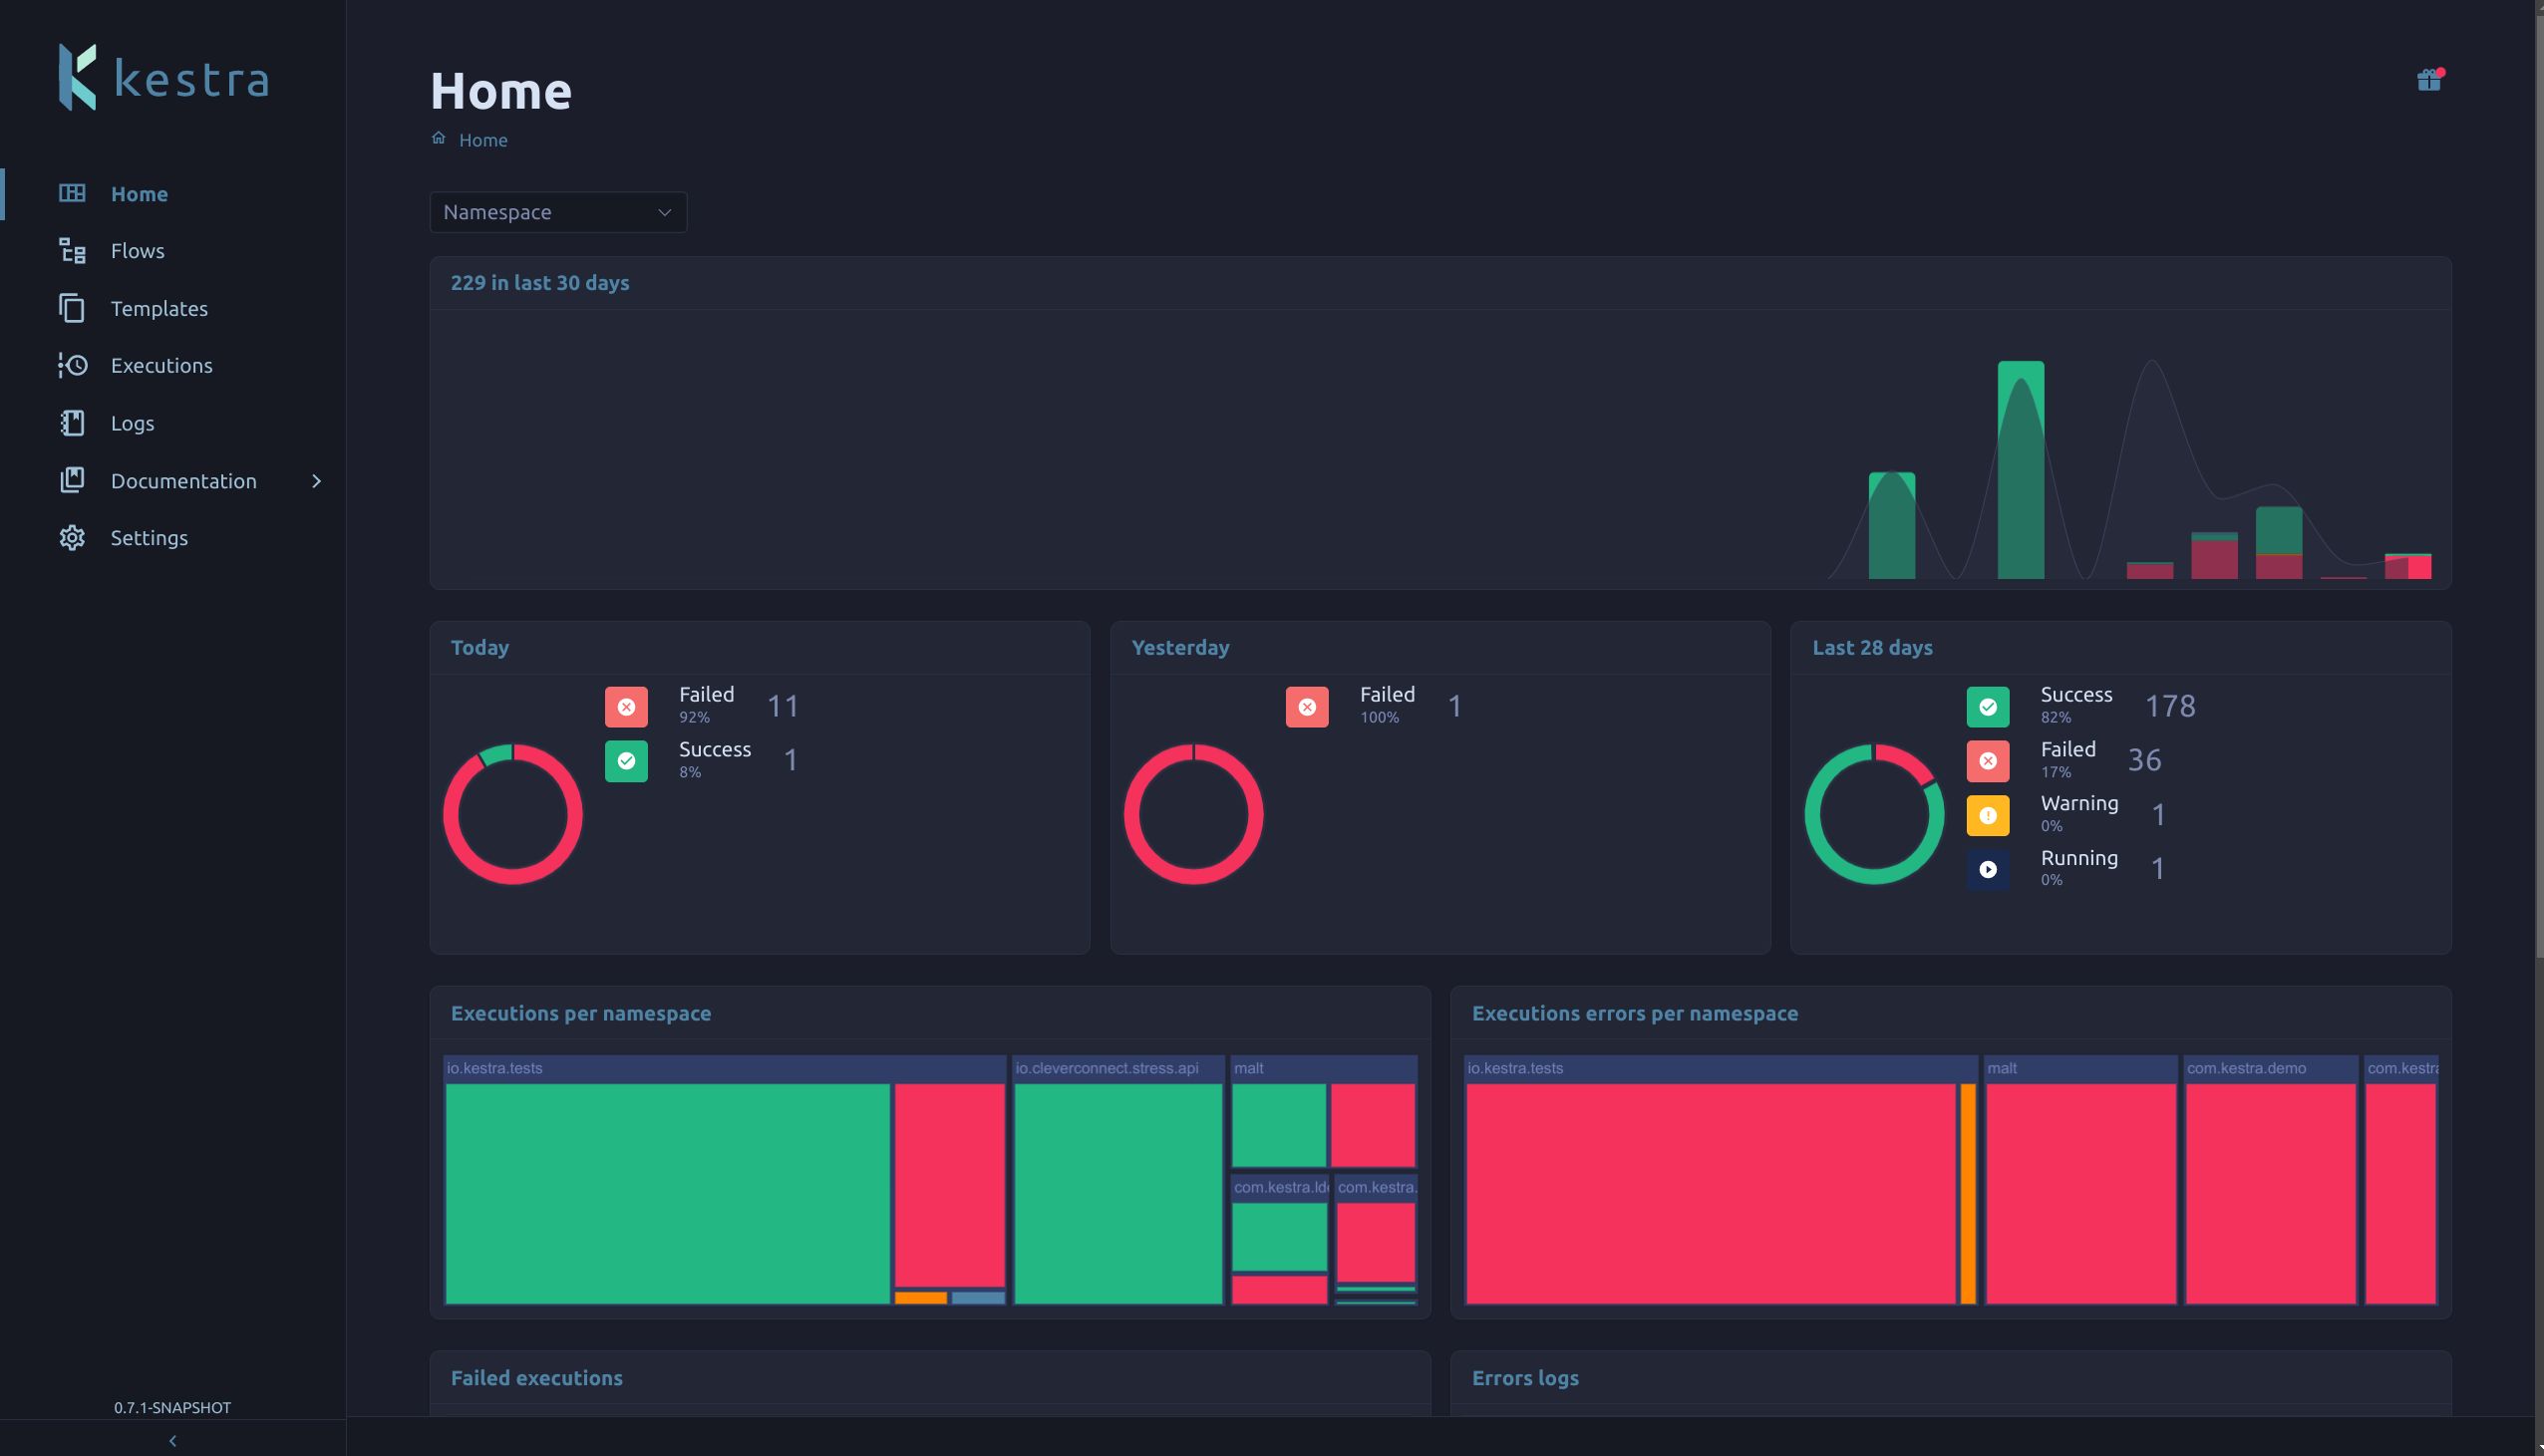Click the Warning status icon in Last 28 days
This screenshot has width=2544, height=1456.
tap(1987, 815)
